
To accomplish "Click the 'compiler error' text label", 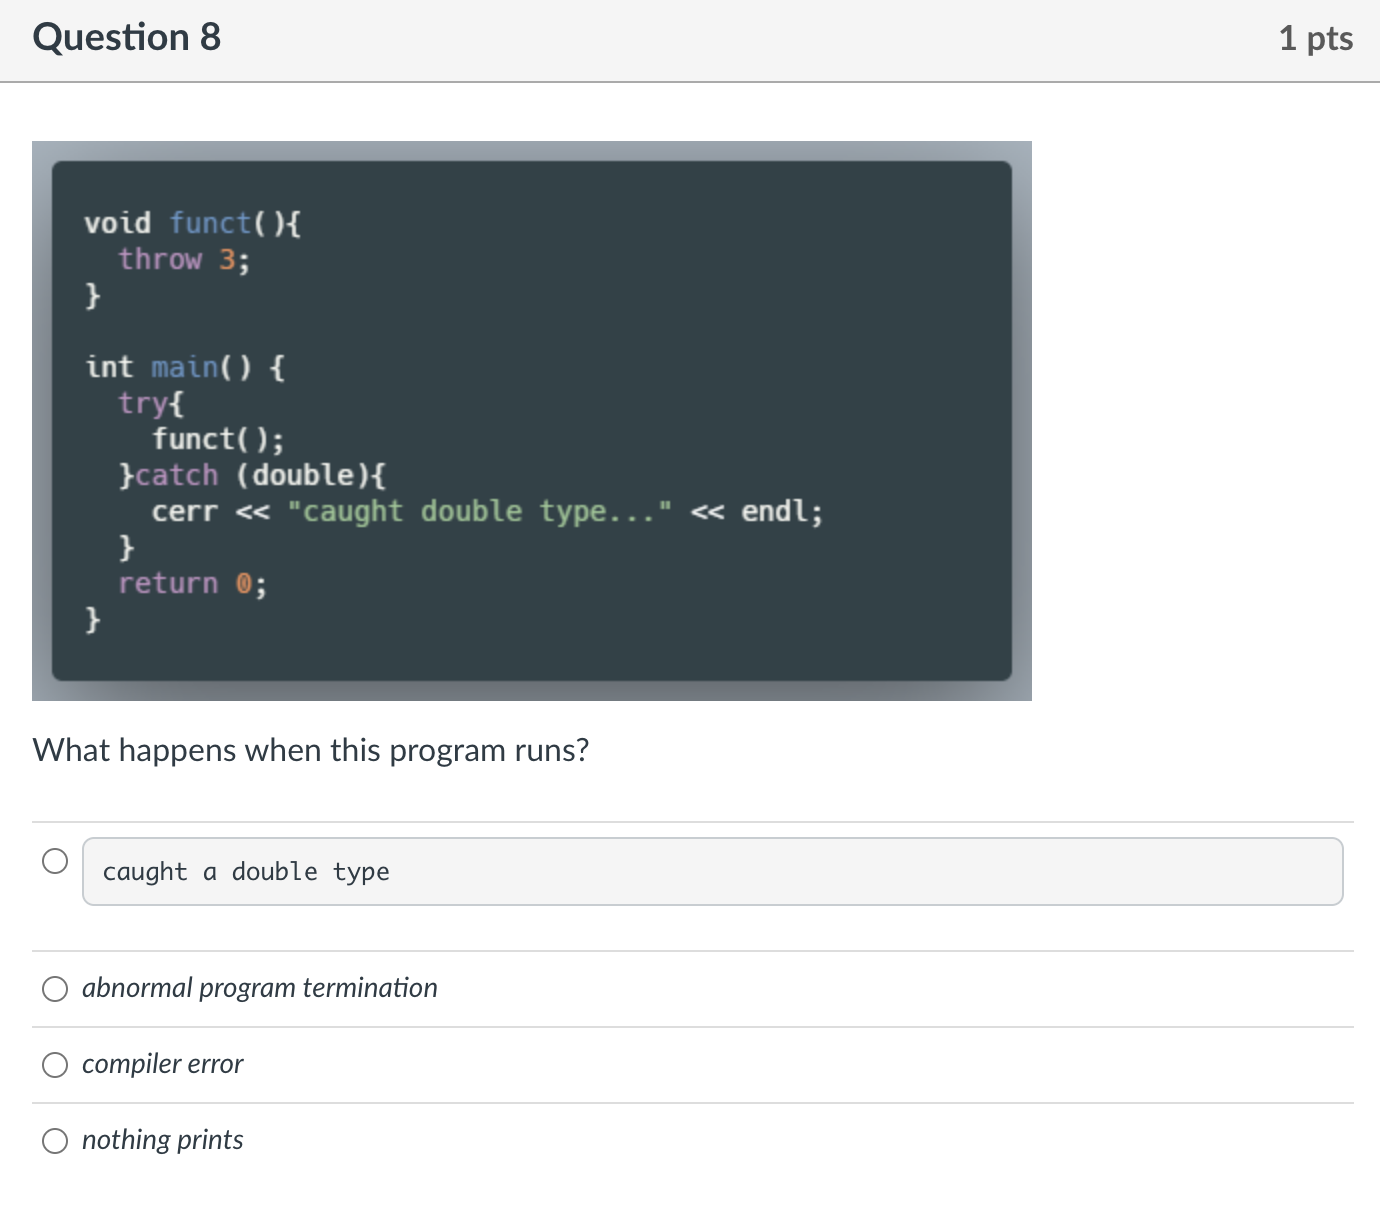I will tap(162, 1064).
